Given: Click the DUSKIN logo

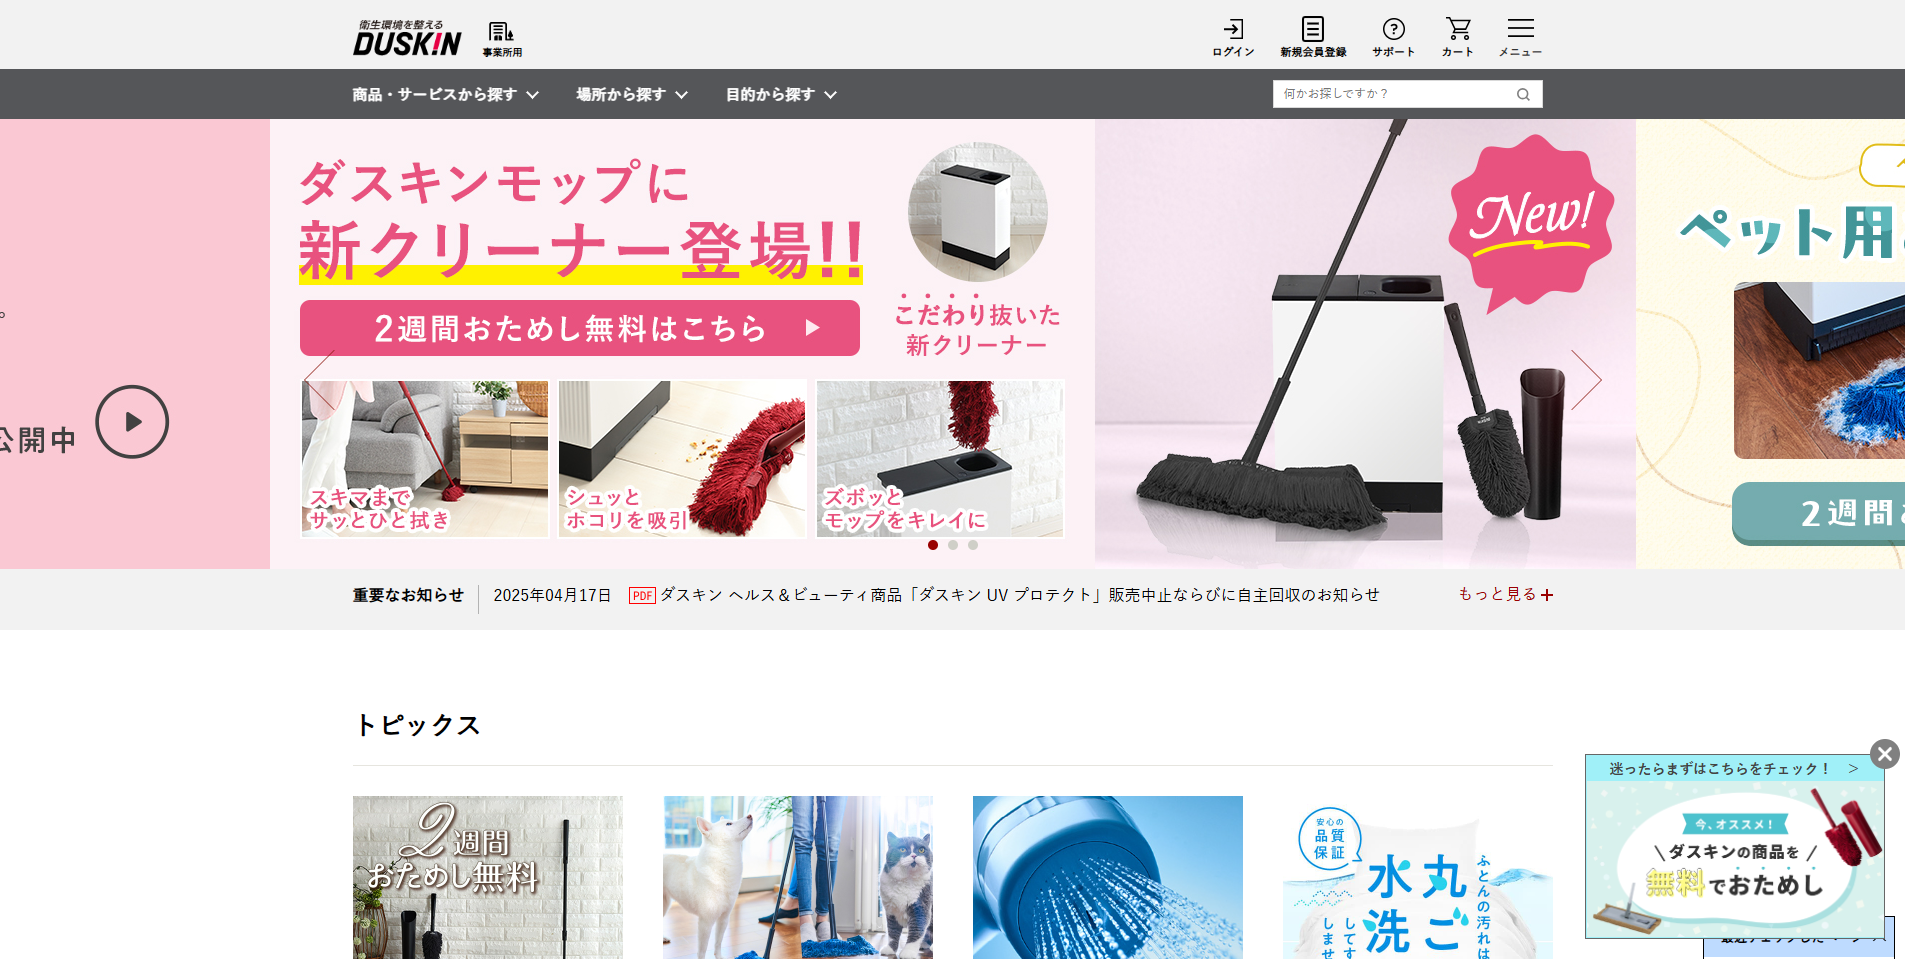Looking at the screenshot, I should [407, 38].
